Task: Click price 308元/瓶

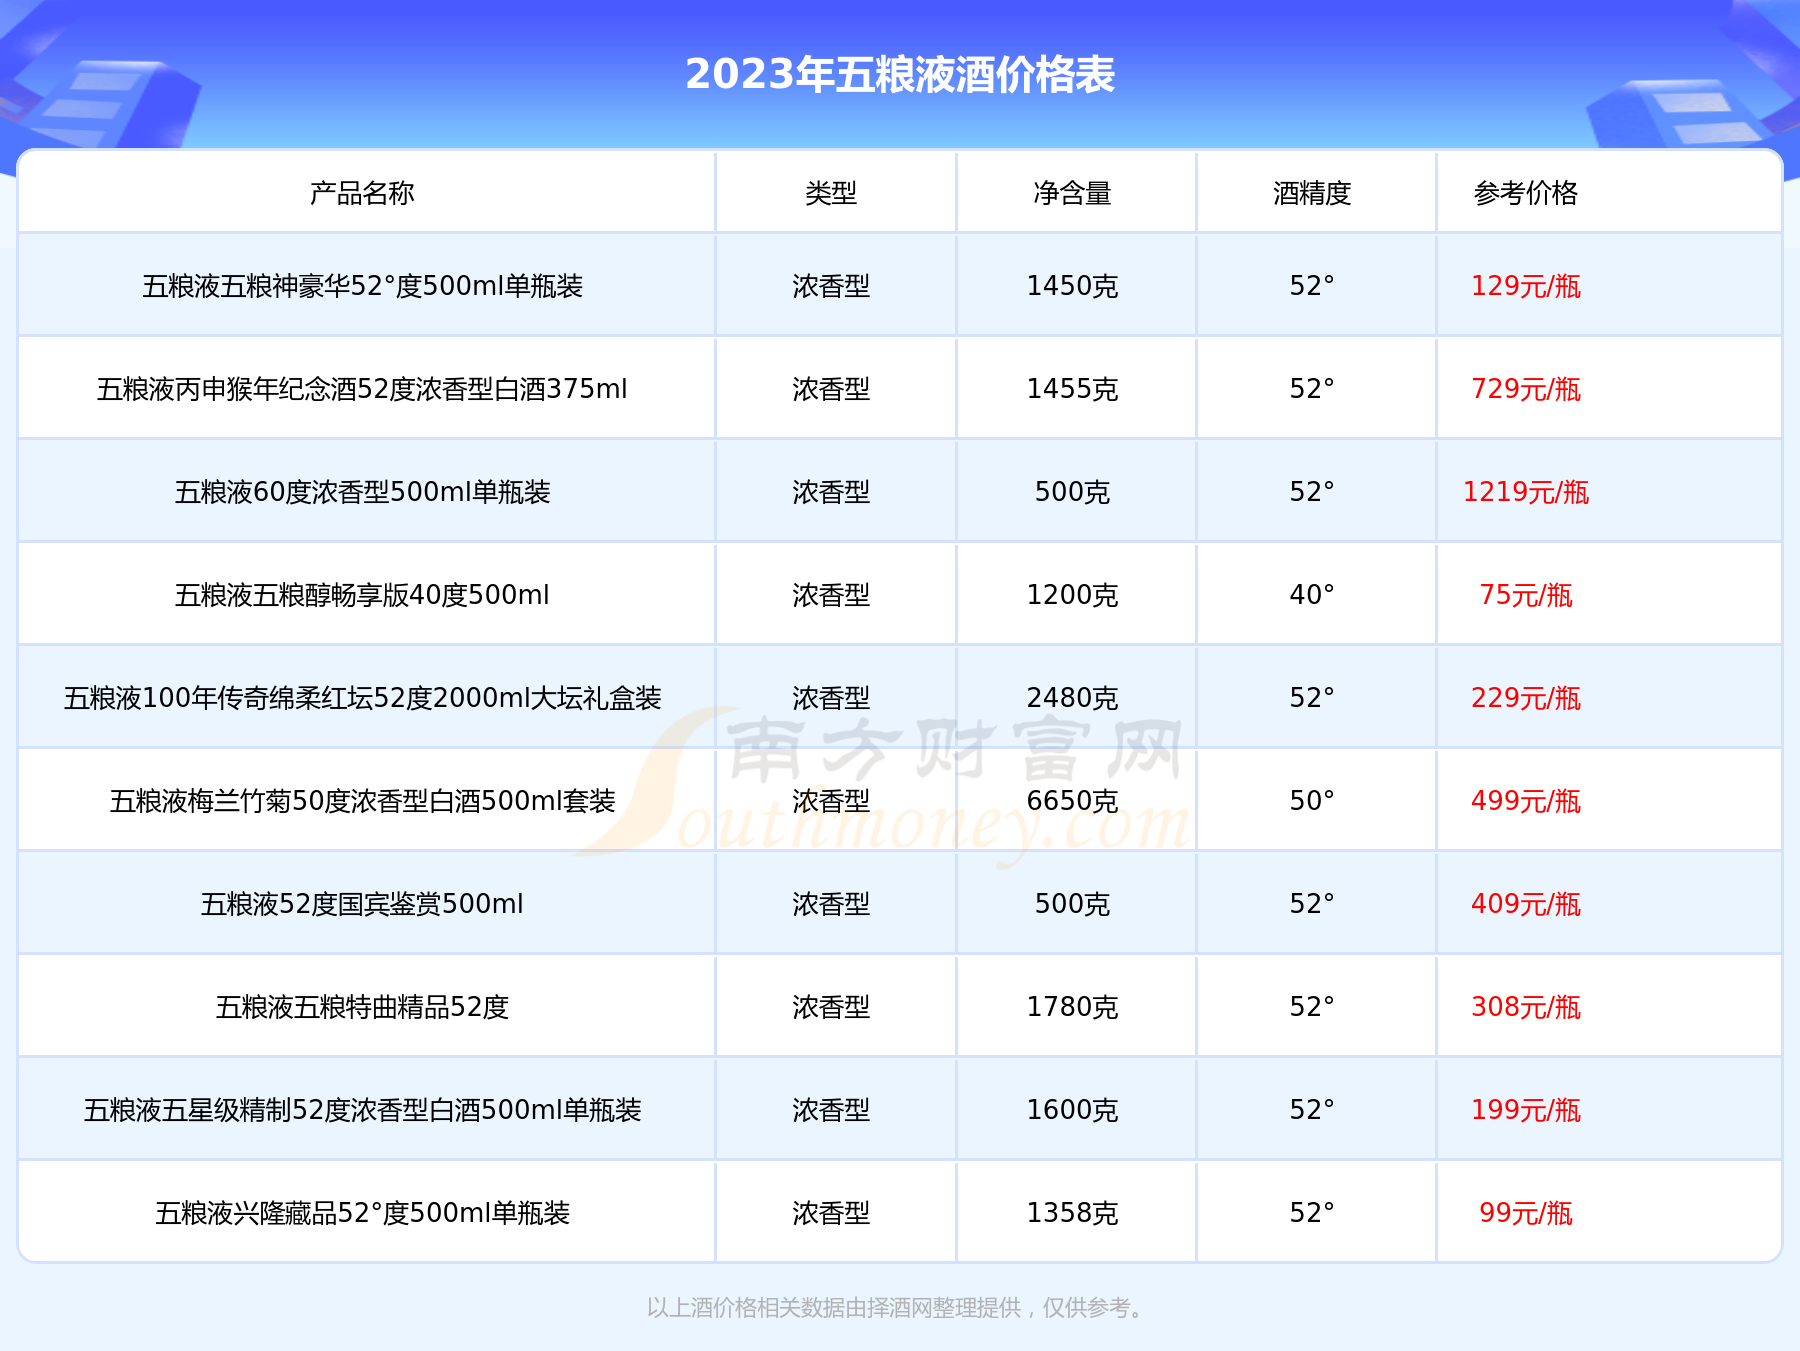Action: [x=1525, y=1007]
